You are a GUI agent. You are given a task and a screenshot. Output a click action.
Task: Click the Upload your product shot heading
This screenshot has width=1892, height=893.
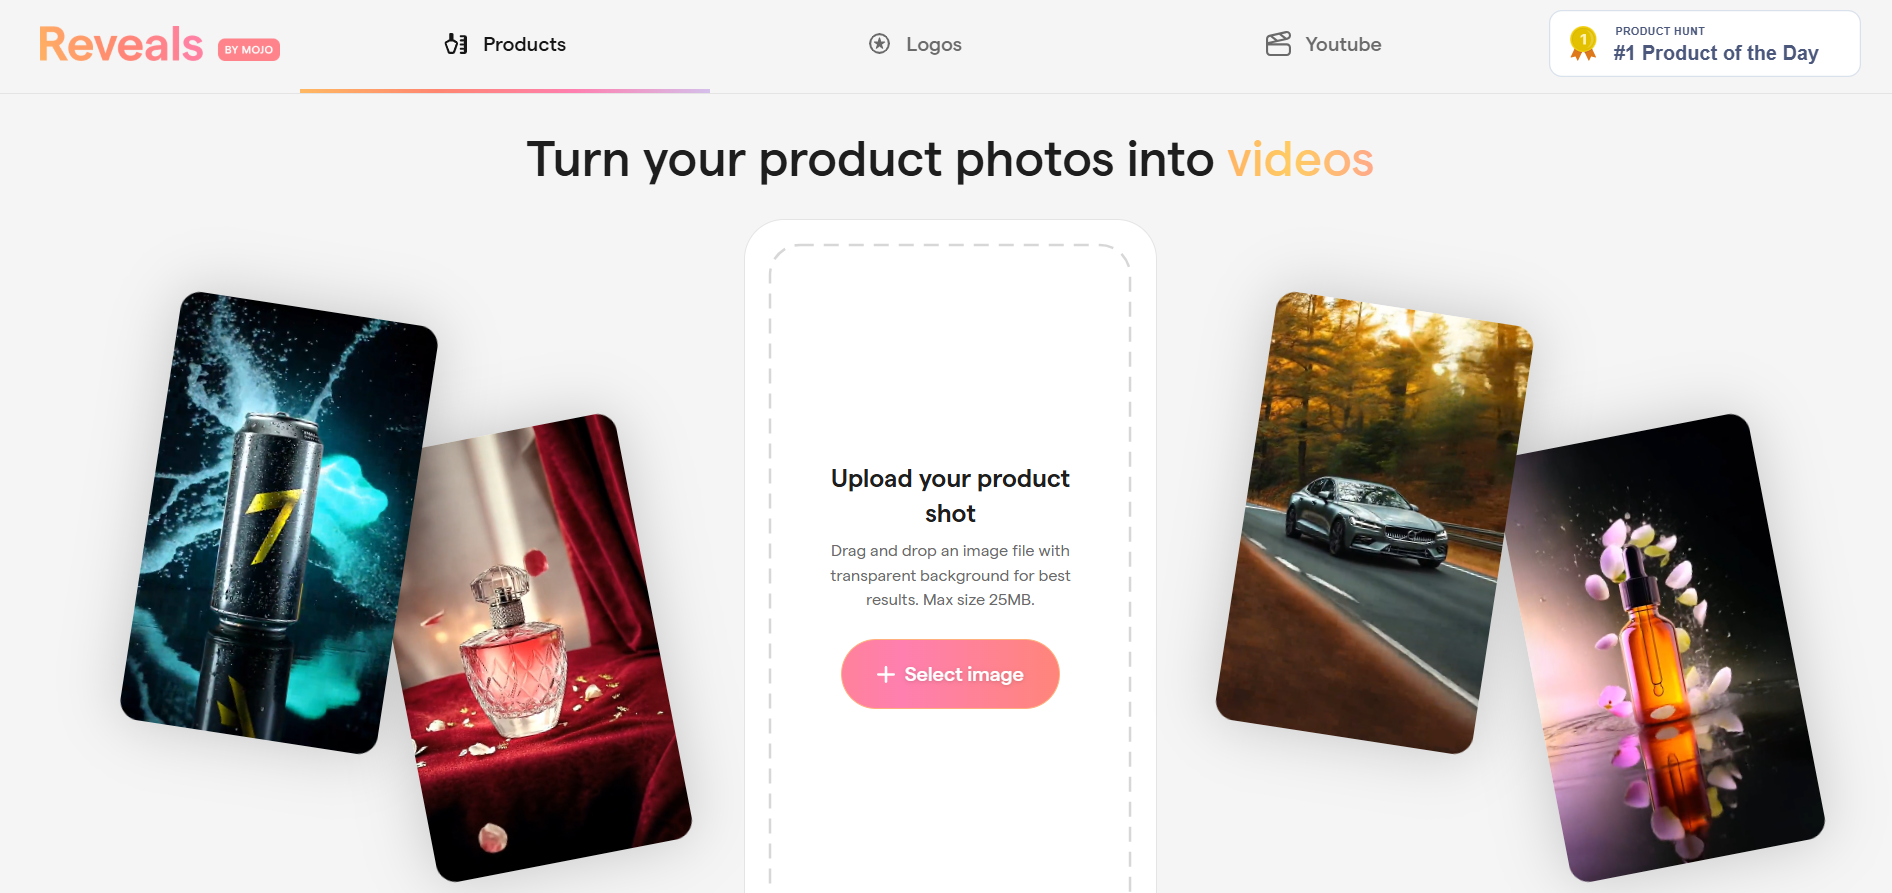[x=950, y=496]
